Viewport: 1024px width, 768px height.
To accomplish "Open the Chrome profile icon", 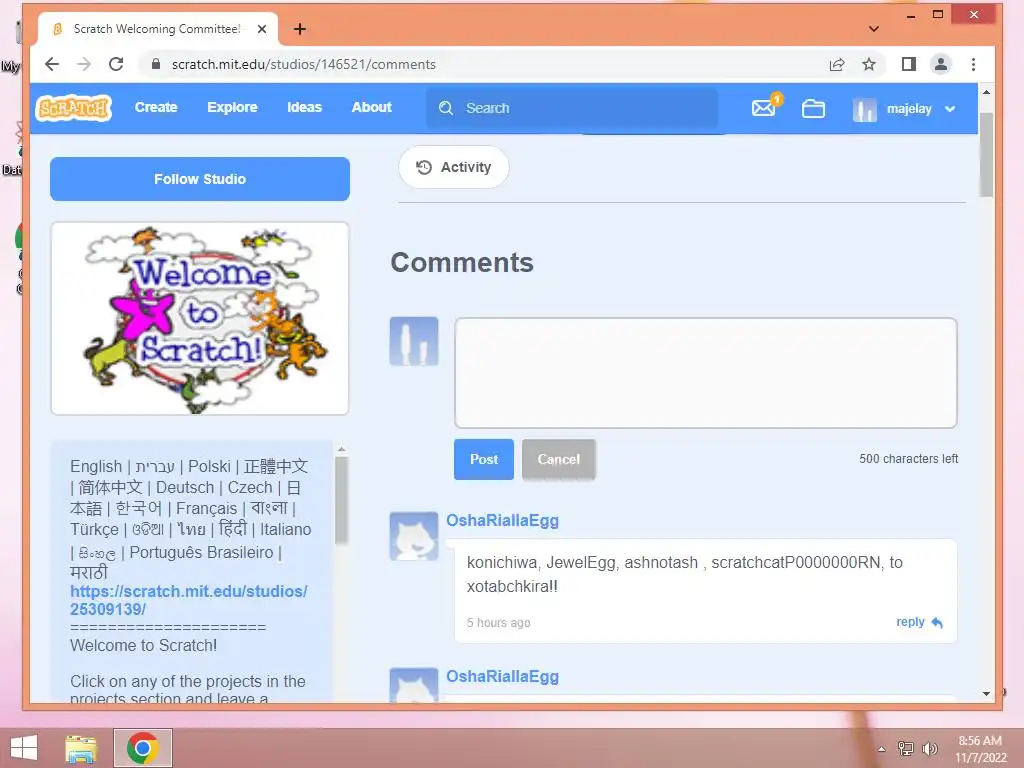I will tap(940, 64).
